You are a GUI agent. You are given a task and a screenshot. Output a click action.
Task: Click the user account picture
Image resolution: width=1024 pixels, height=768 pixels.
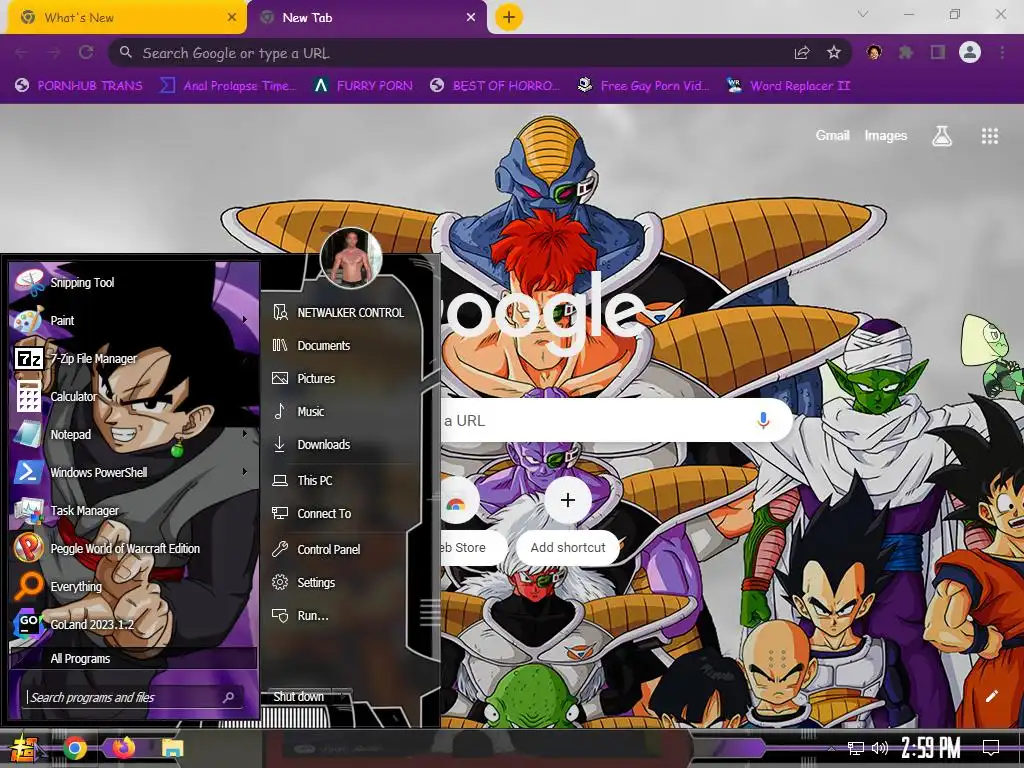(x=351, y=259)
